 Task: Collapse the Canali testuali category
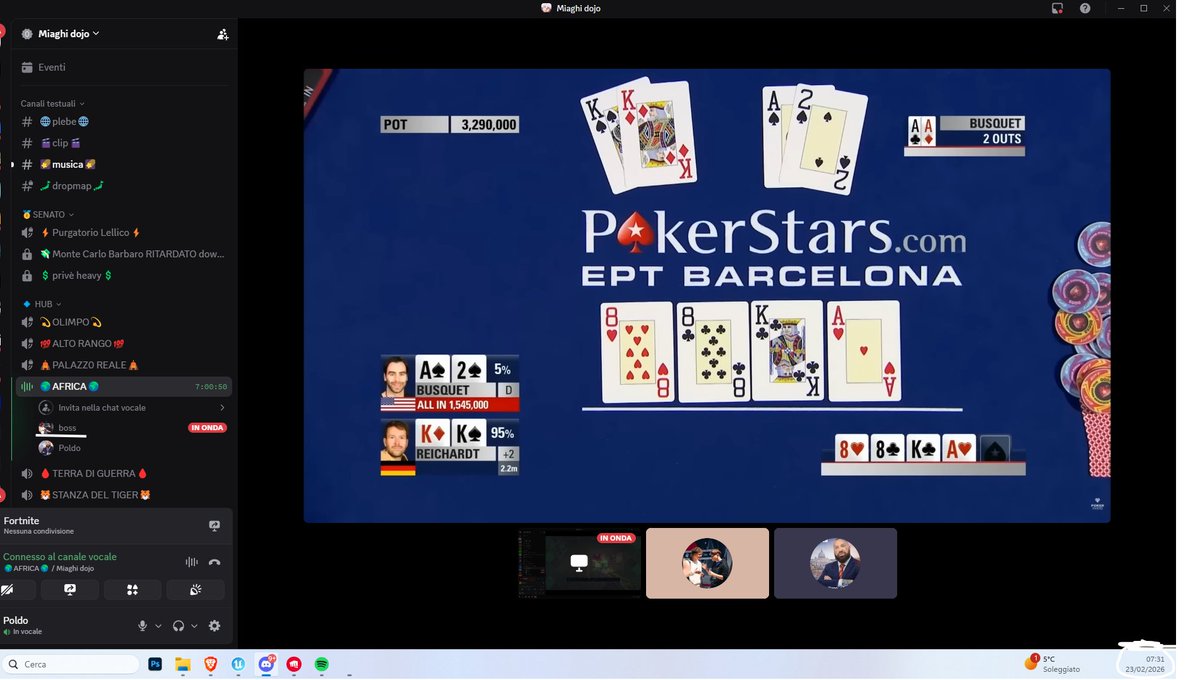coord(52,103)
